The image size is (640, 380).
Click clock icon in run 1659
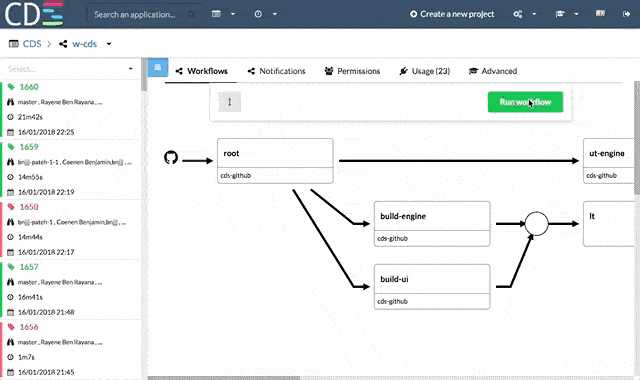click(11, 177)
